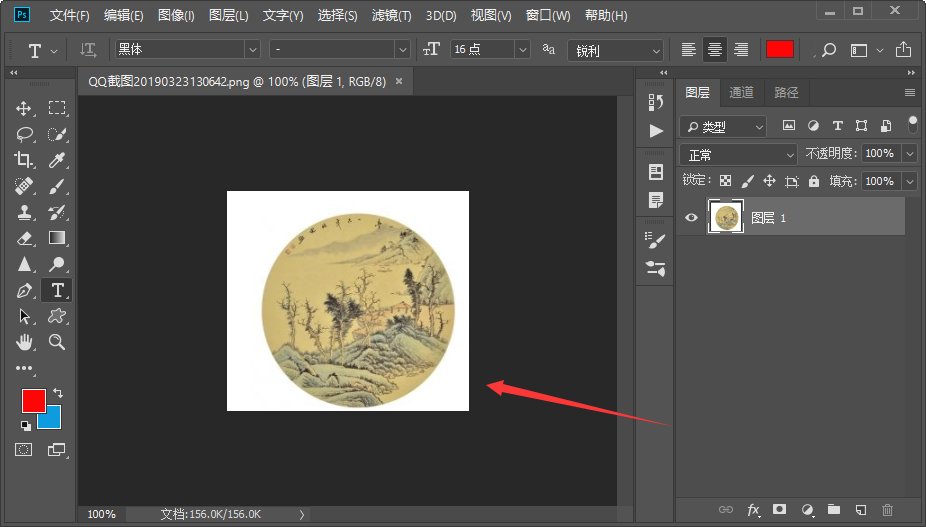
Task: Open the 滤镜(T) menu
Action: (392, 15)
